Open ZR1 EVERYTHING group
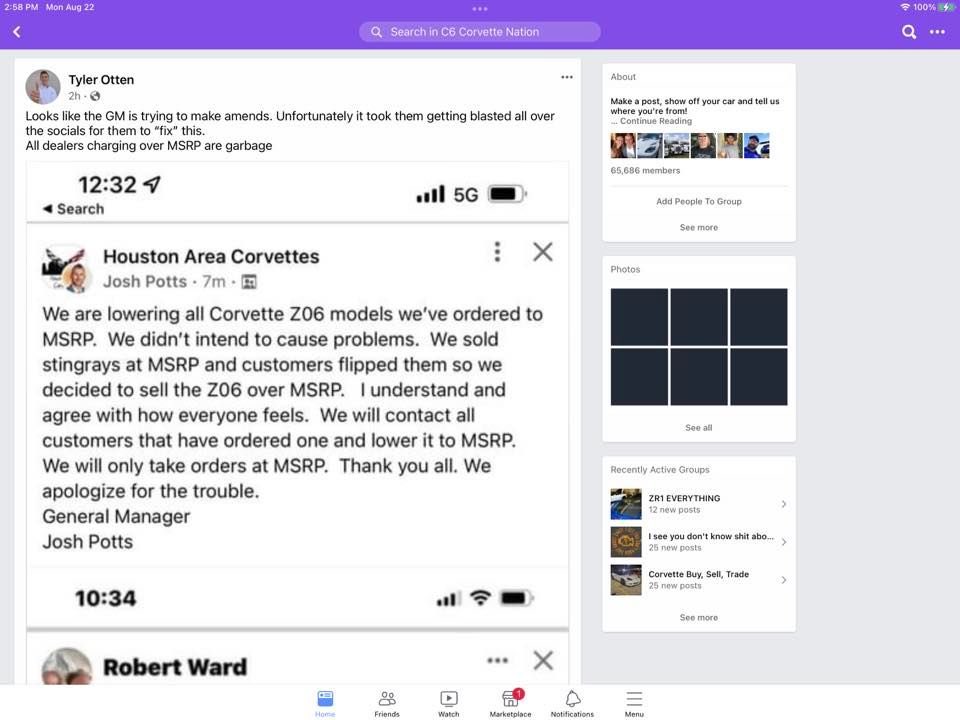The height and width of the screenshot is (720, 960). click(699, 504)
